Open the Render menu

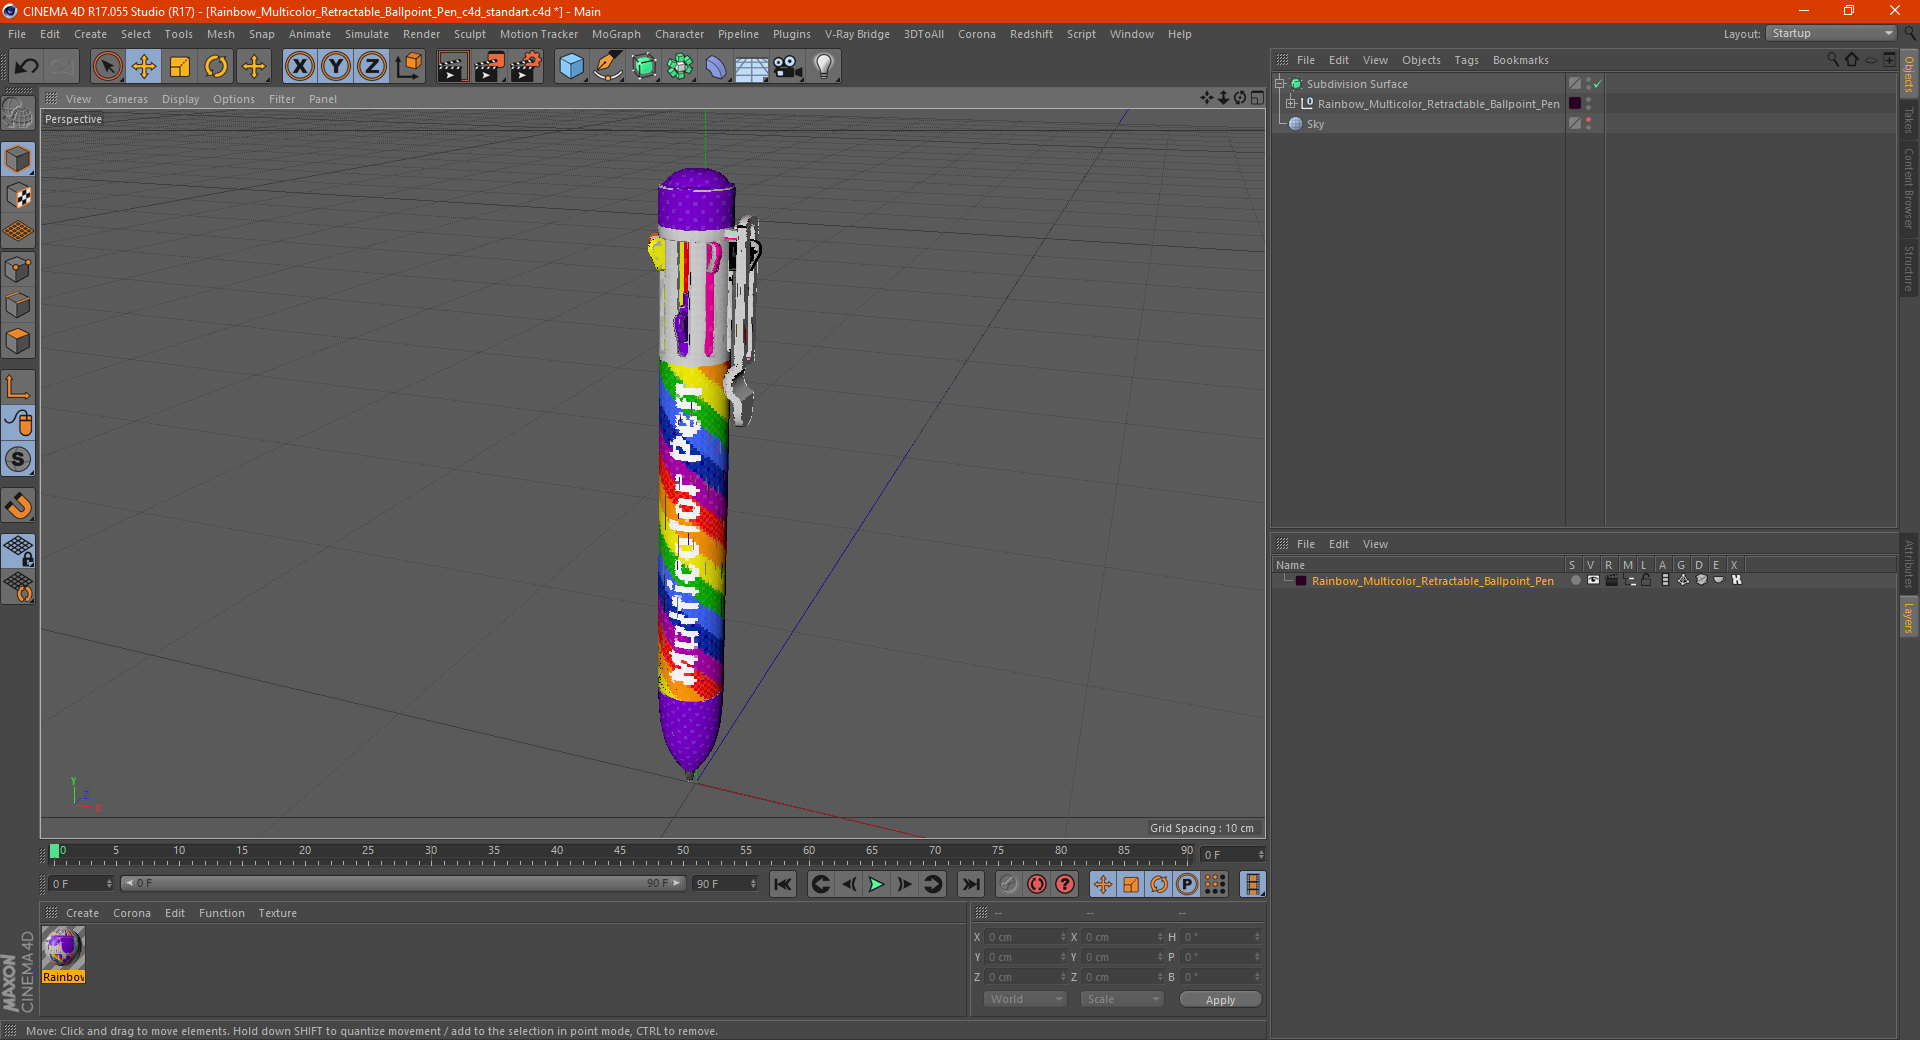(x=421, y=34)
